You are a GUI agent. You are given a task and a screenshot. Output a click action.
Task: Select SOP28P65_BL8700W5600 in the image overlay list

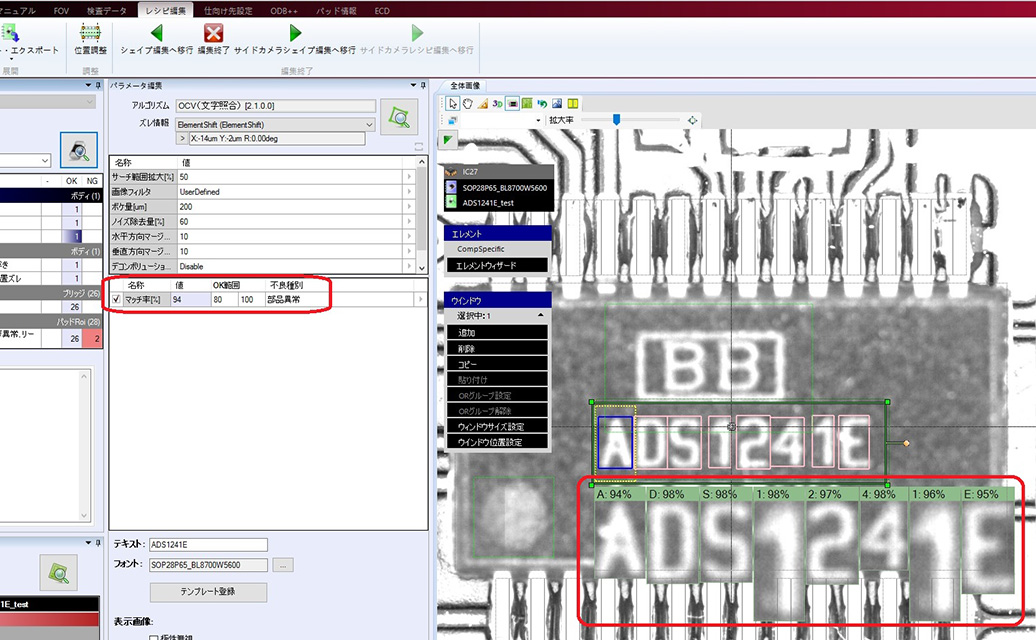pos(505,188)
